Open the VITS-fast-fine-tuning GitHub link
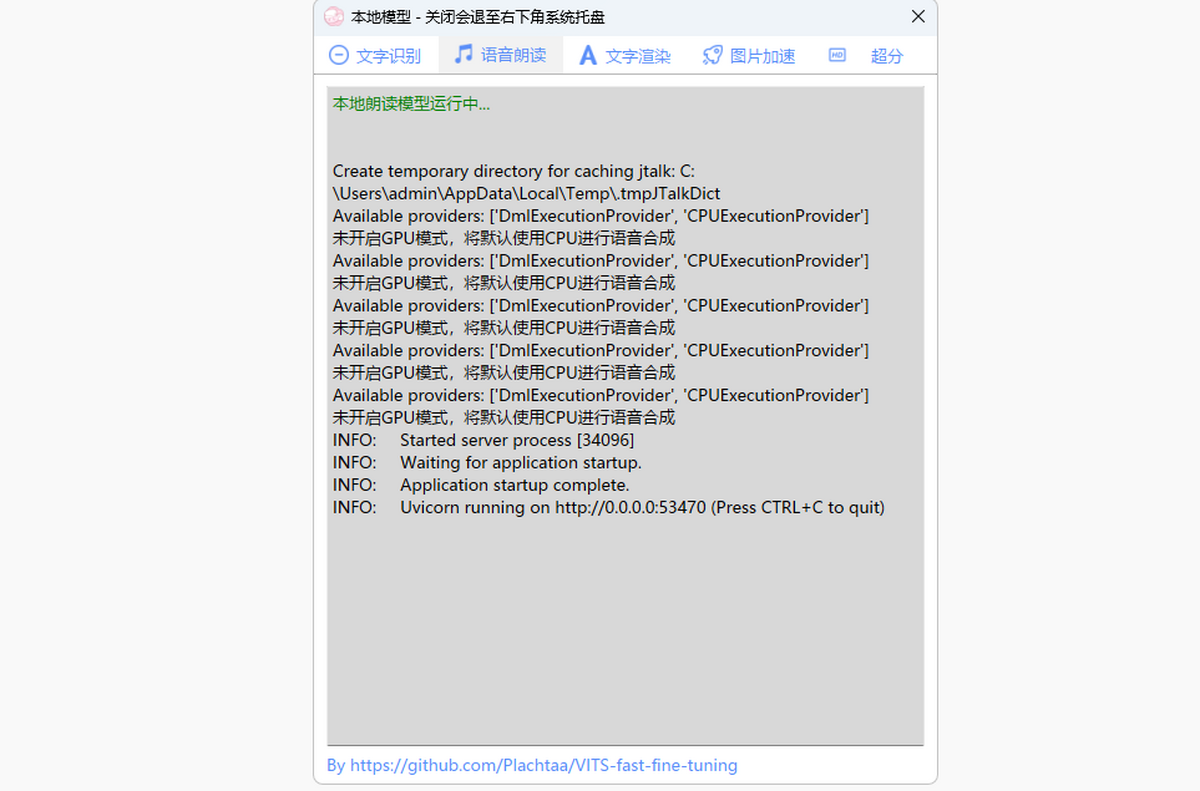Screen dimensions: 1200x791 click(x=532, y=765)
